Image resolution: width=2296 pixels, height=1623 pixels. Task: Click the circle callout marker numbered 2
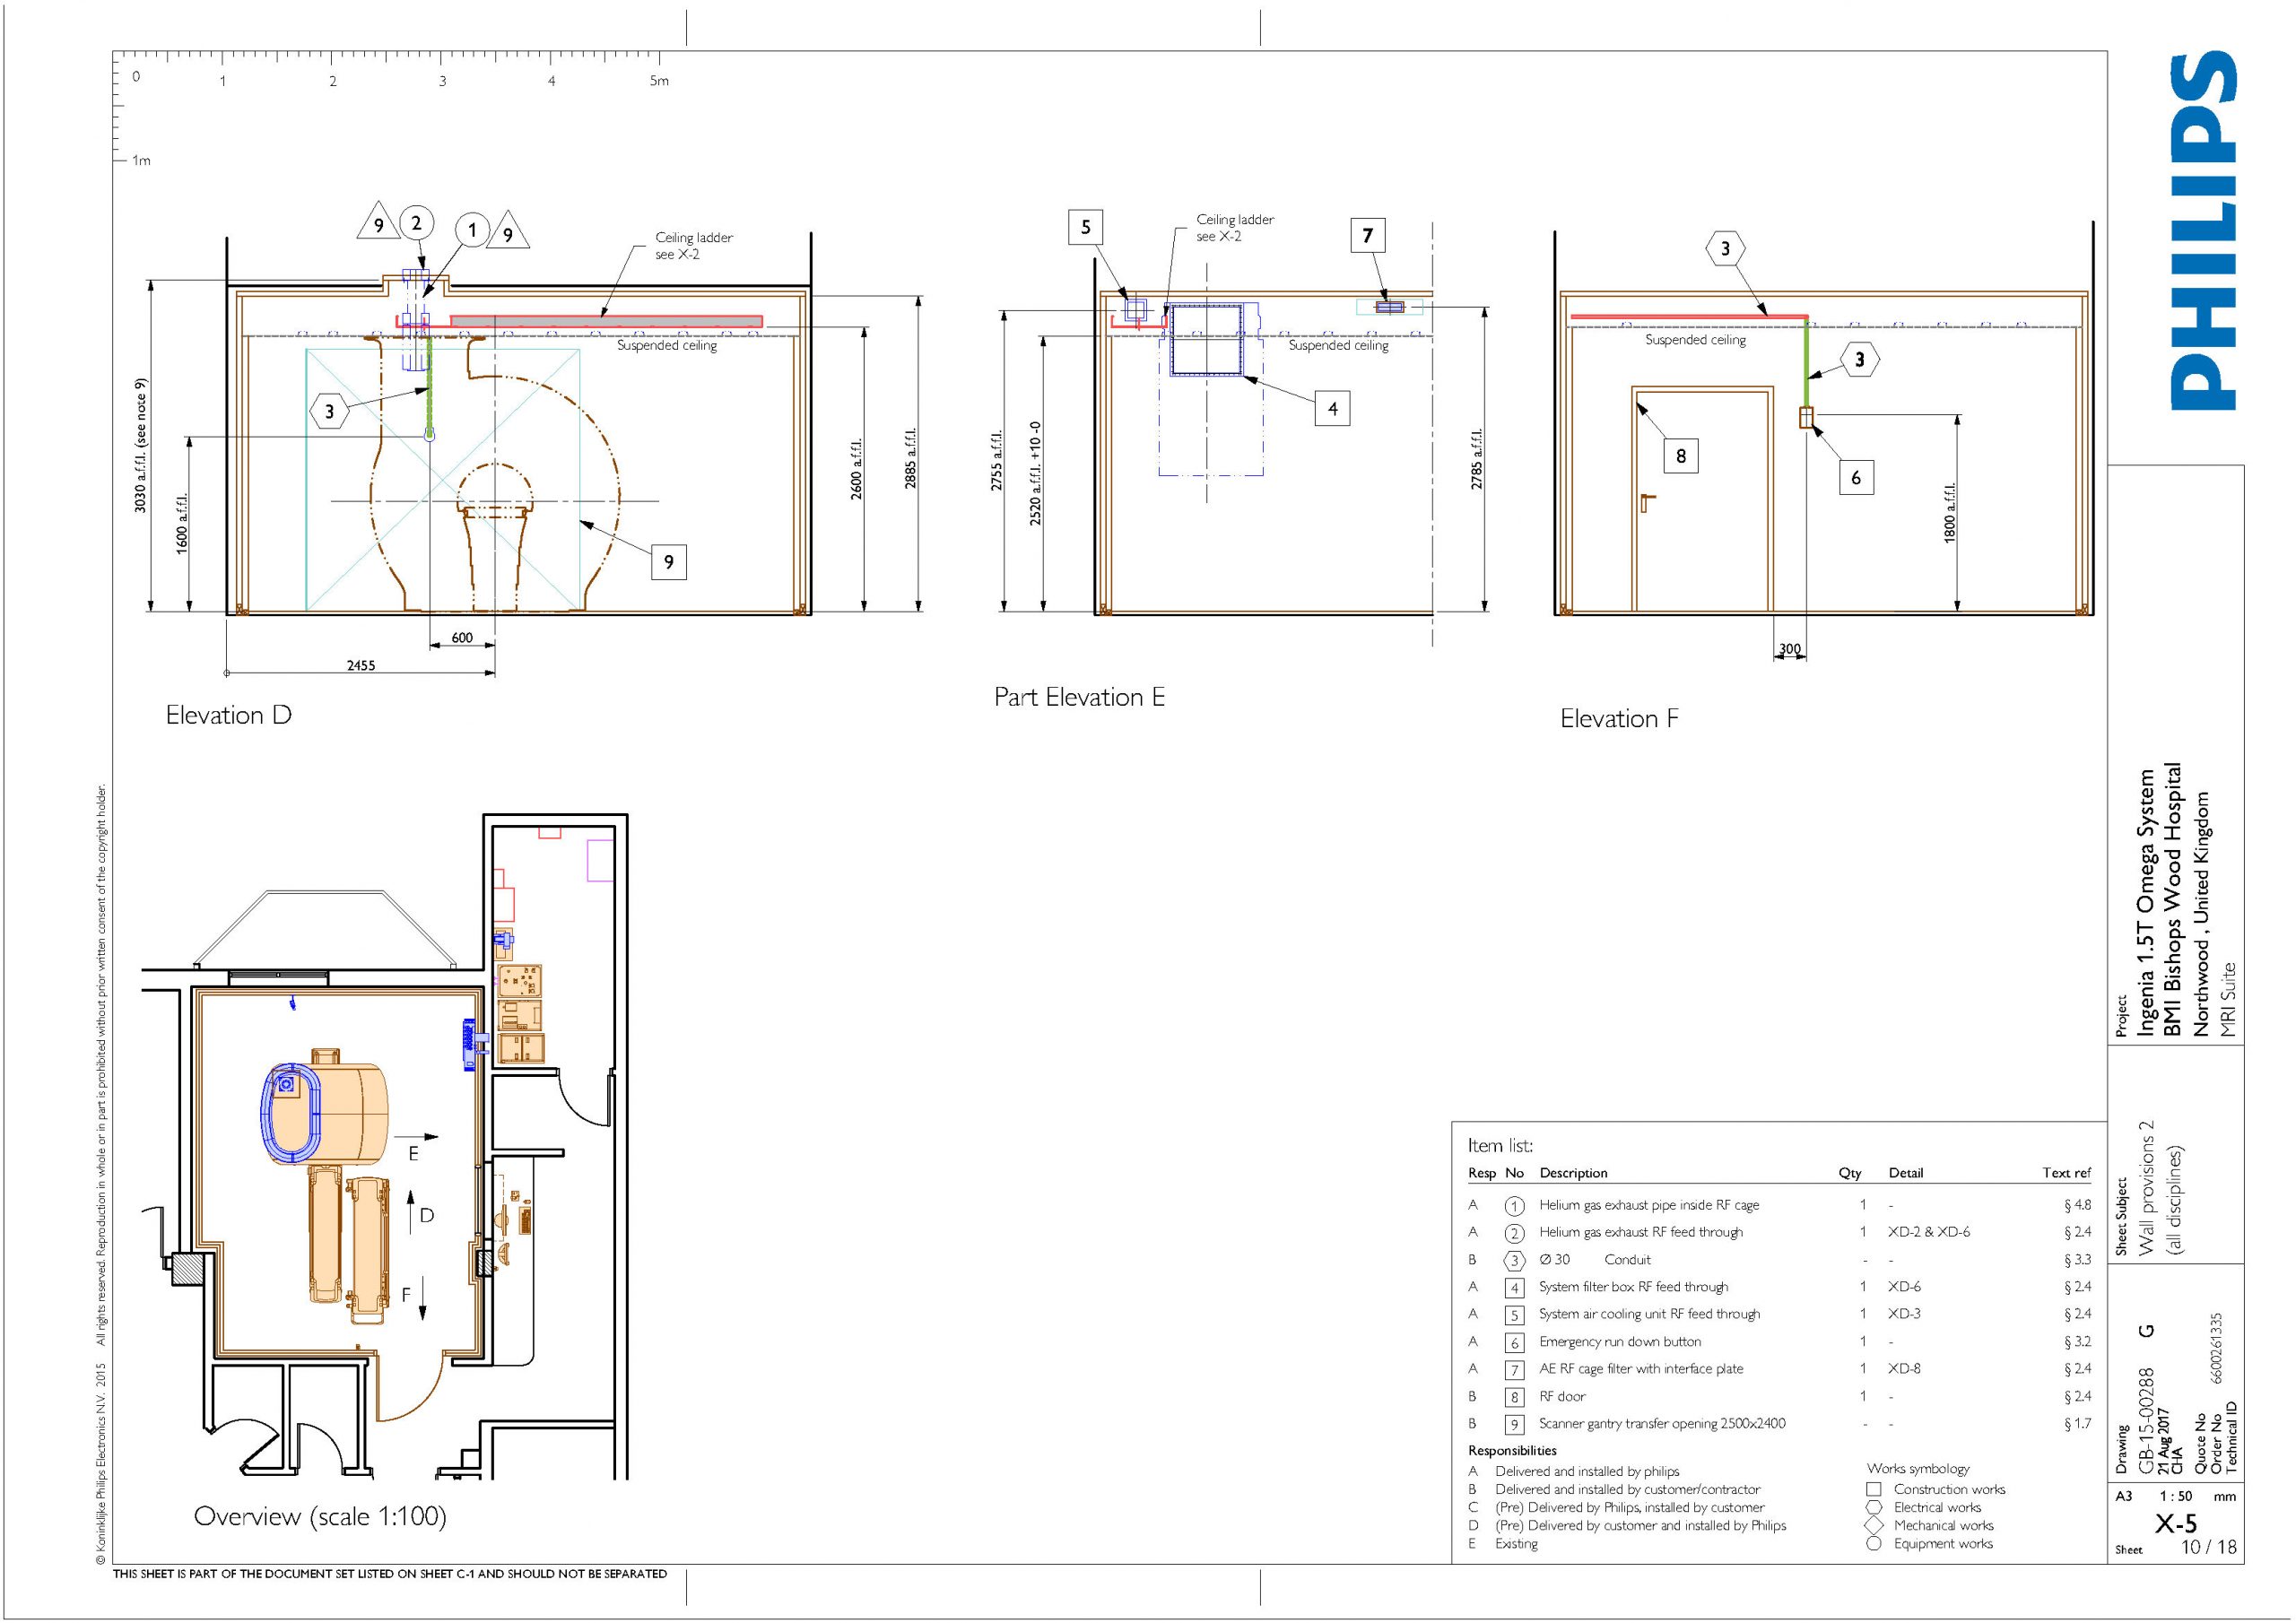pos(417,223)
